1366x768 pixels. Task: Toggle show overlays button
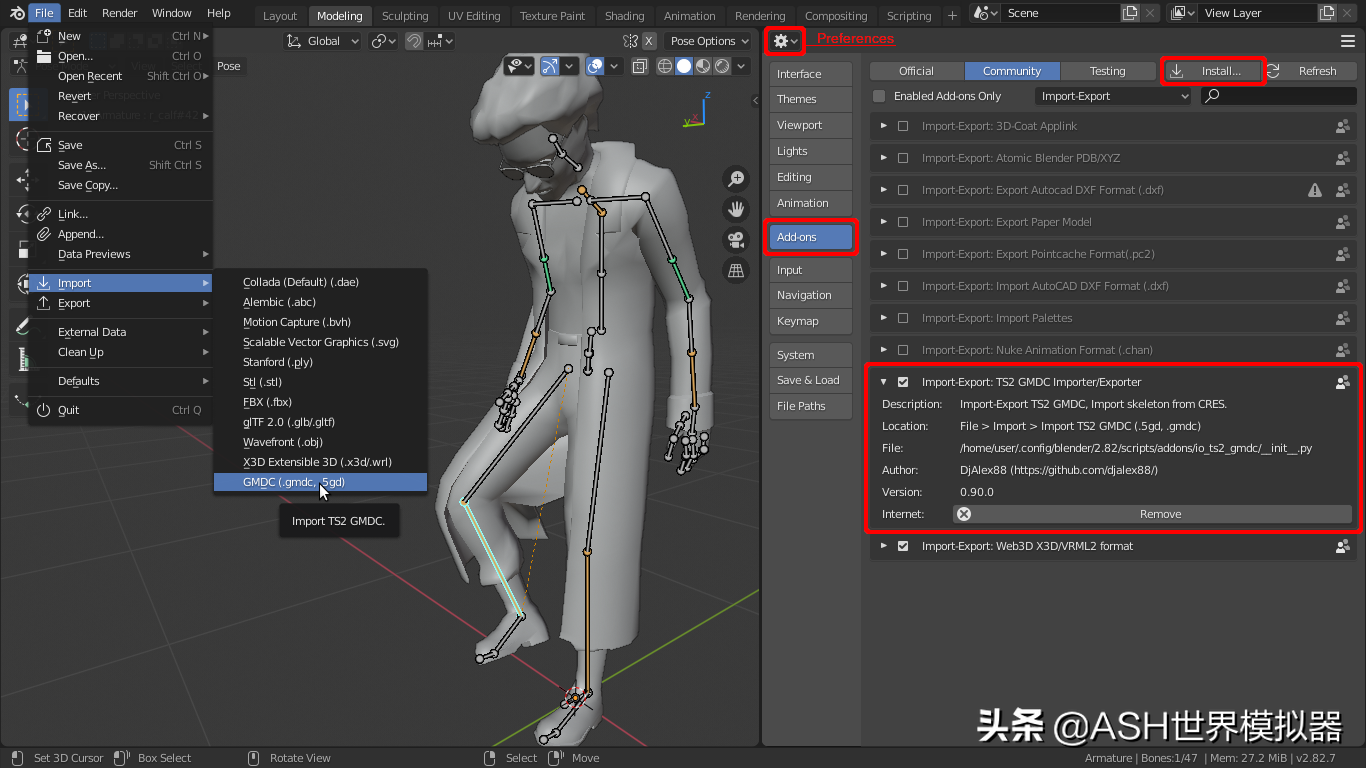click(x=595, y=66)
